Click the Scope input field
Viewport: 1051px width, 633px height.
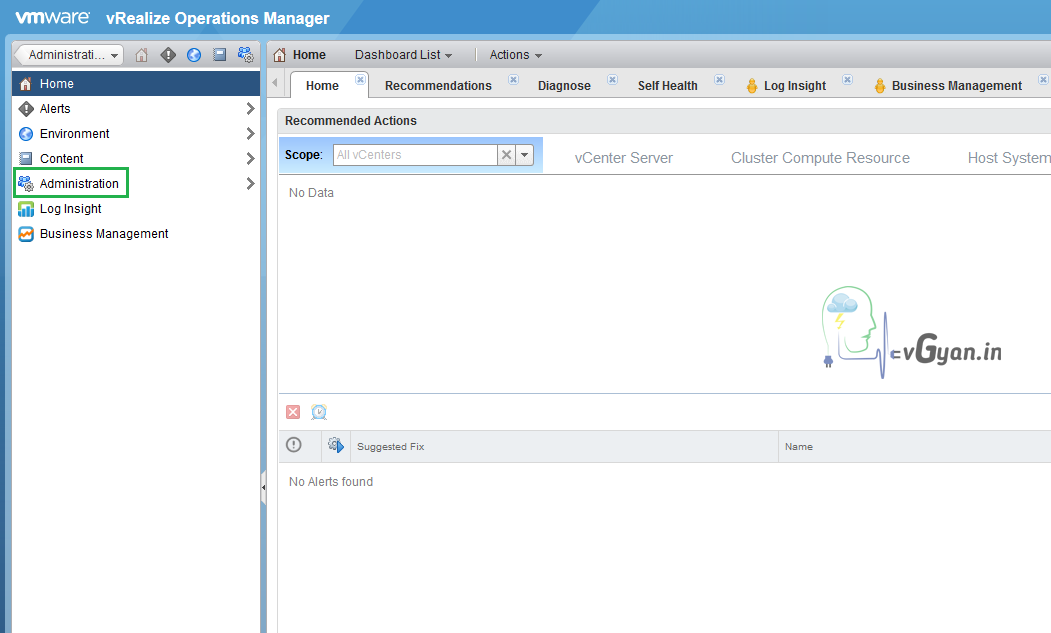click(x=415, y=155)
